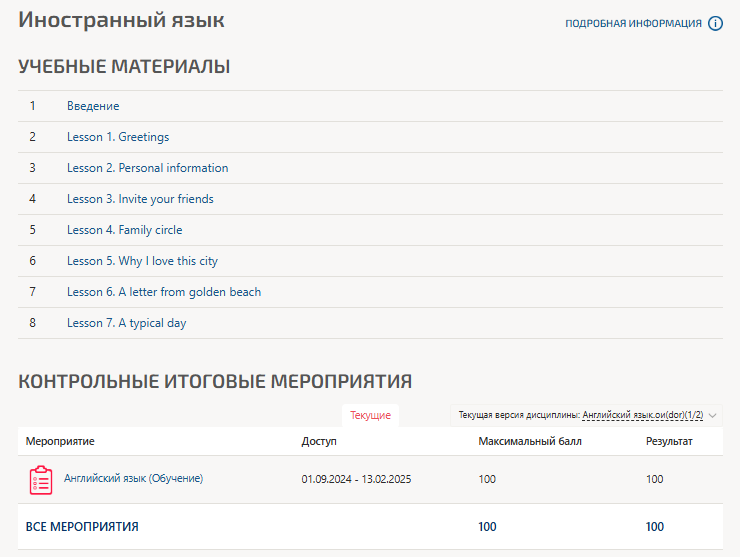The image size is (740, 557).
Task: Open Lesson 5. Why I love this city
Action: [x=142, y=261]
